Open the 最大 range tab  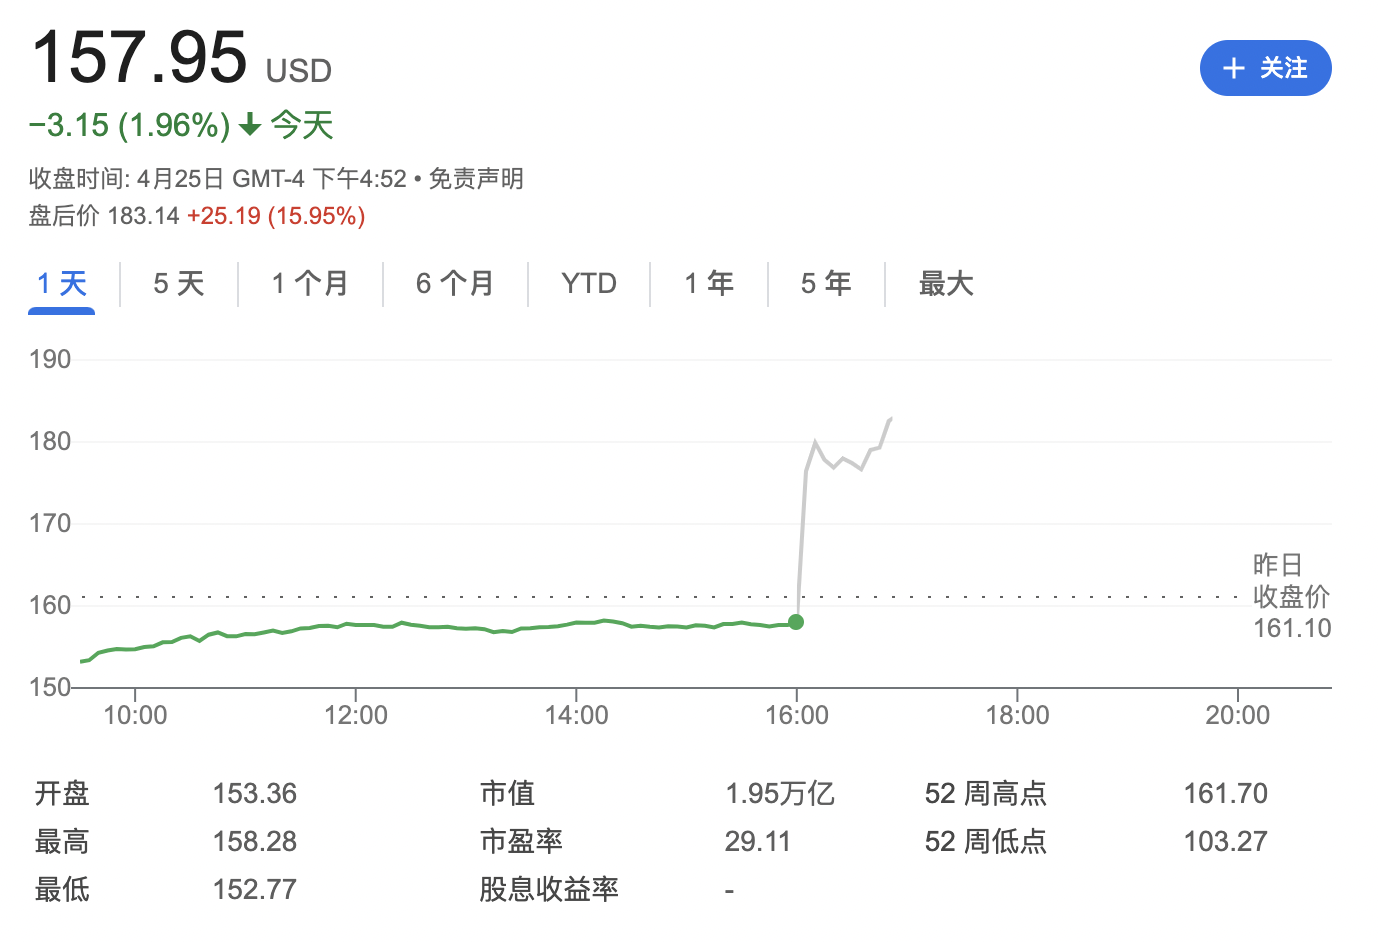pyautogui.click(x=946, y=284)
